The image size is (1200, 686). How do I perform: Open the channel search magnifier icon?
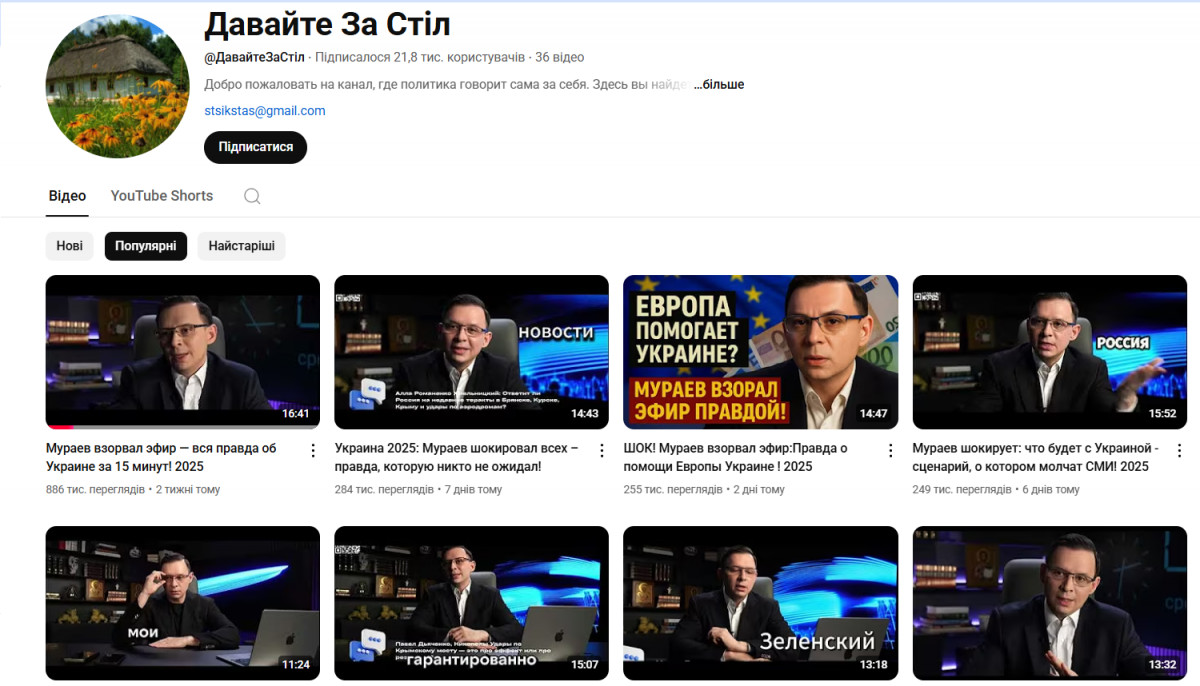tap(252, 196)
